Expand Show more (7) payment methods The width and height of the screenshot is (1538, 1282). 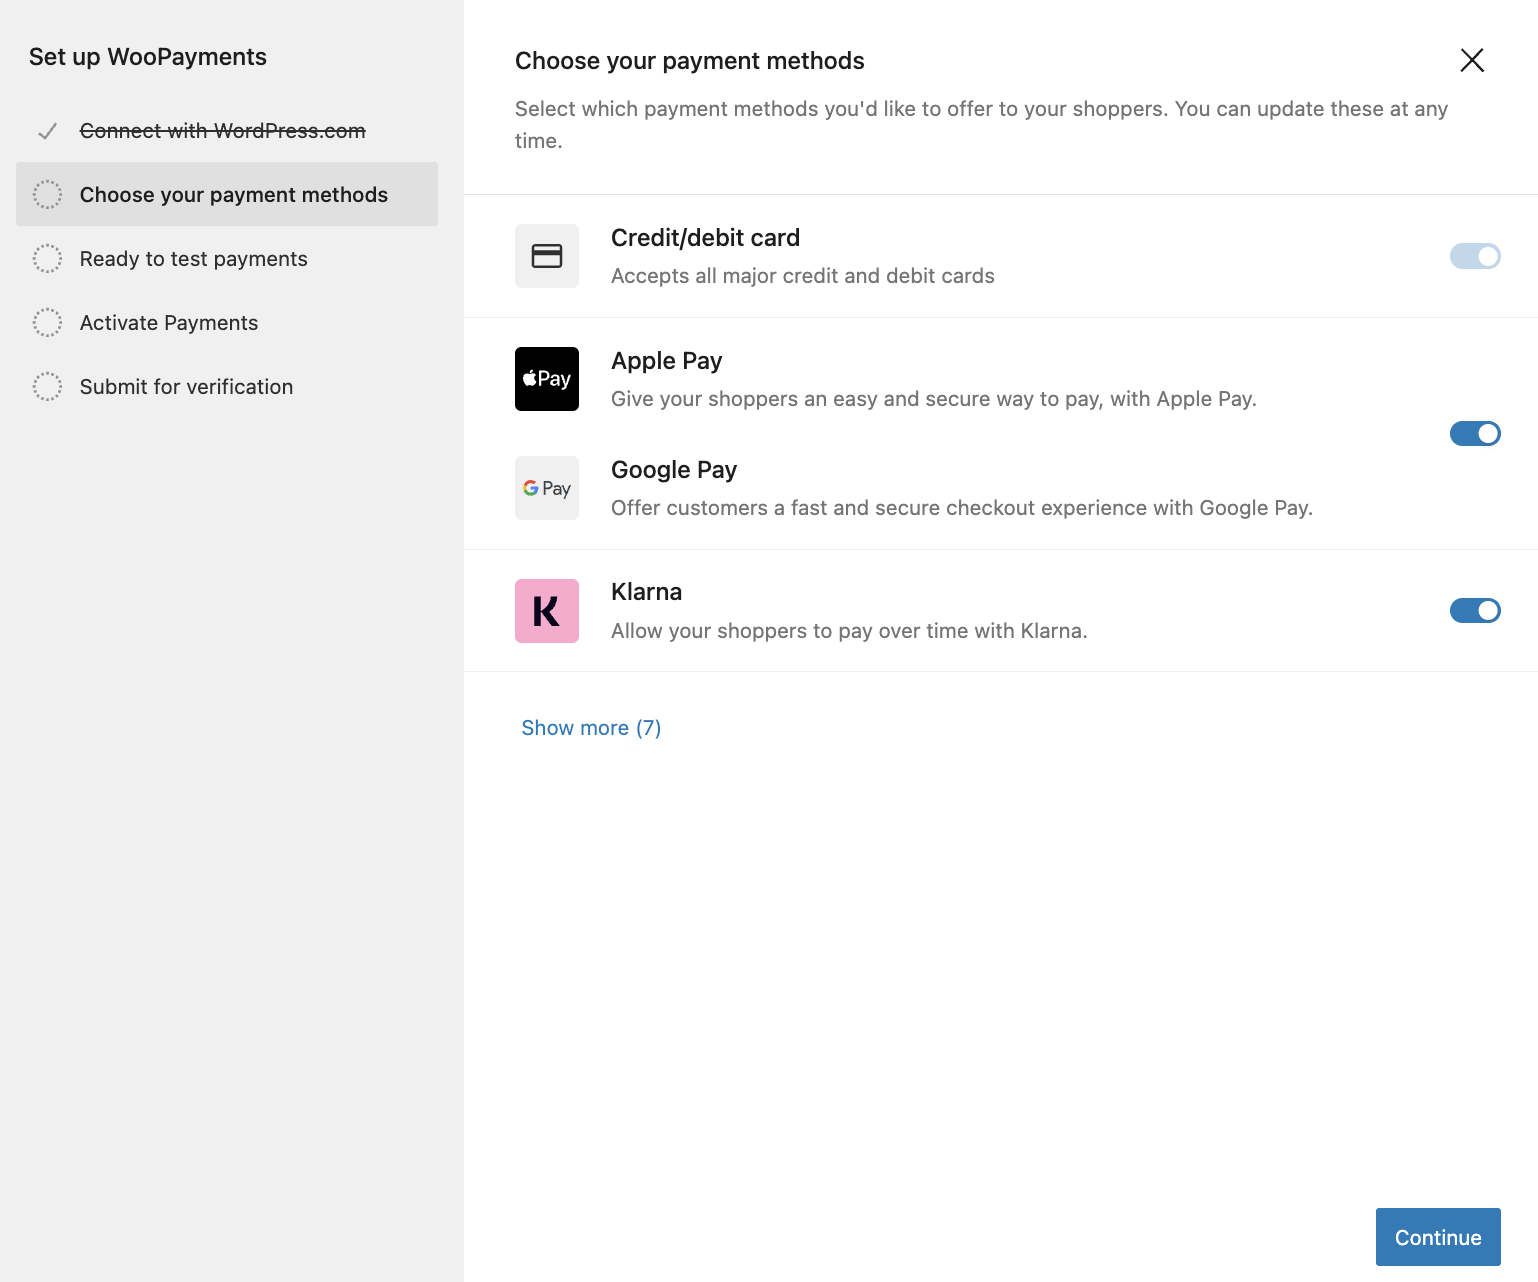591,728
